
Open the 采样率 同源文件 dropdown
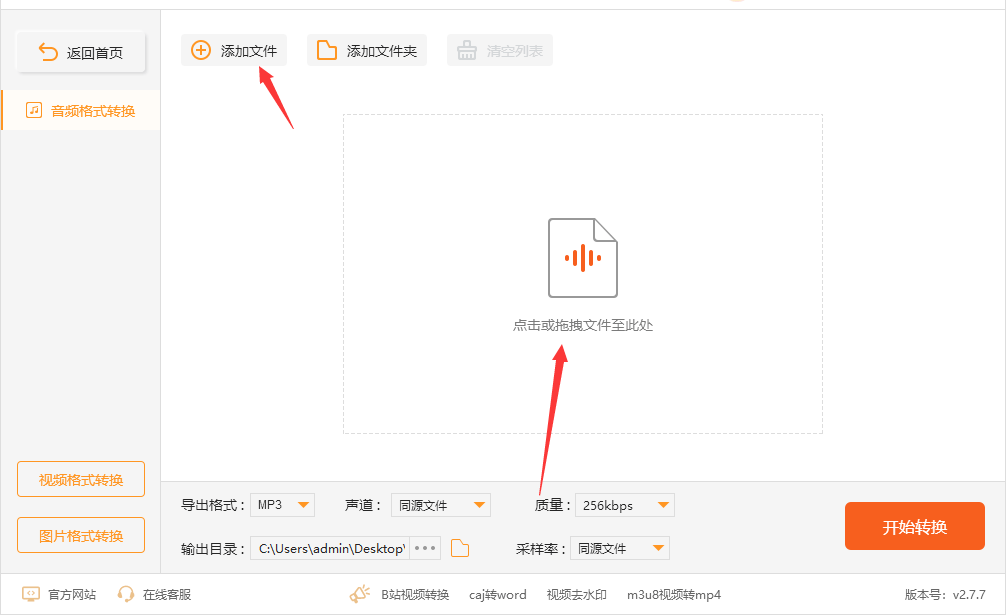pyautogui.click(x=620, y=548)
